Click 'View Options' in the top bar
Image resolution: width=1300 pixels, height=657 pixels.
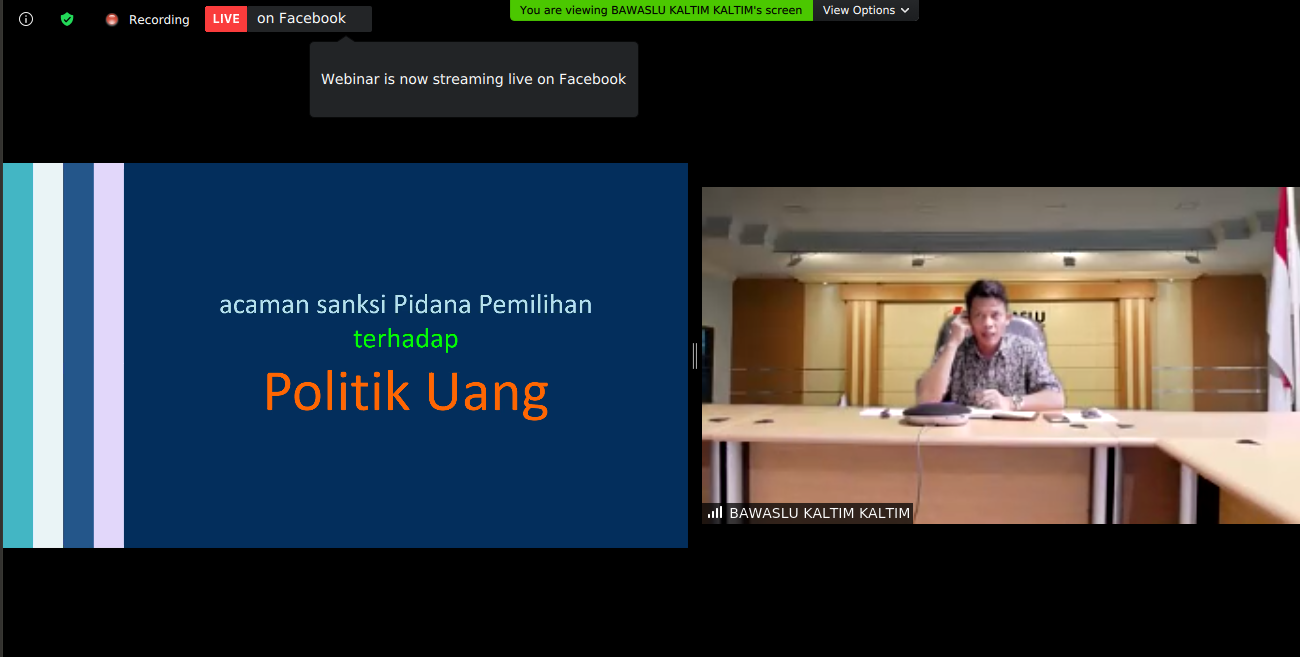(x=859, y=10)
